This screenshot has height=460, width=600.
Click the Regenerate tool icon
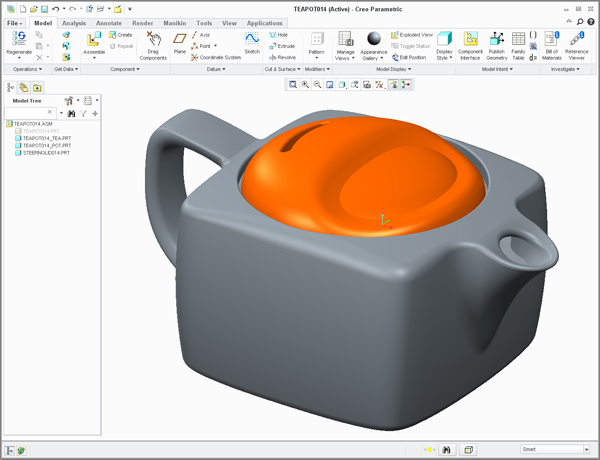(x=18, y=41)
